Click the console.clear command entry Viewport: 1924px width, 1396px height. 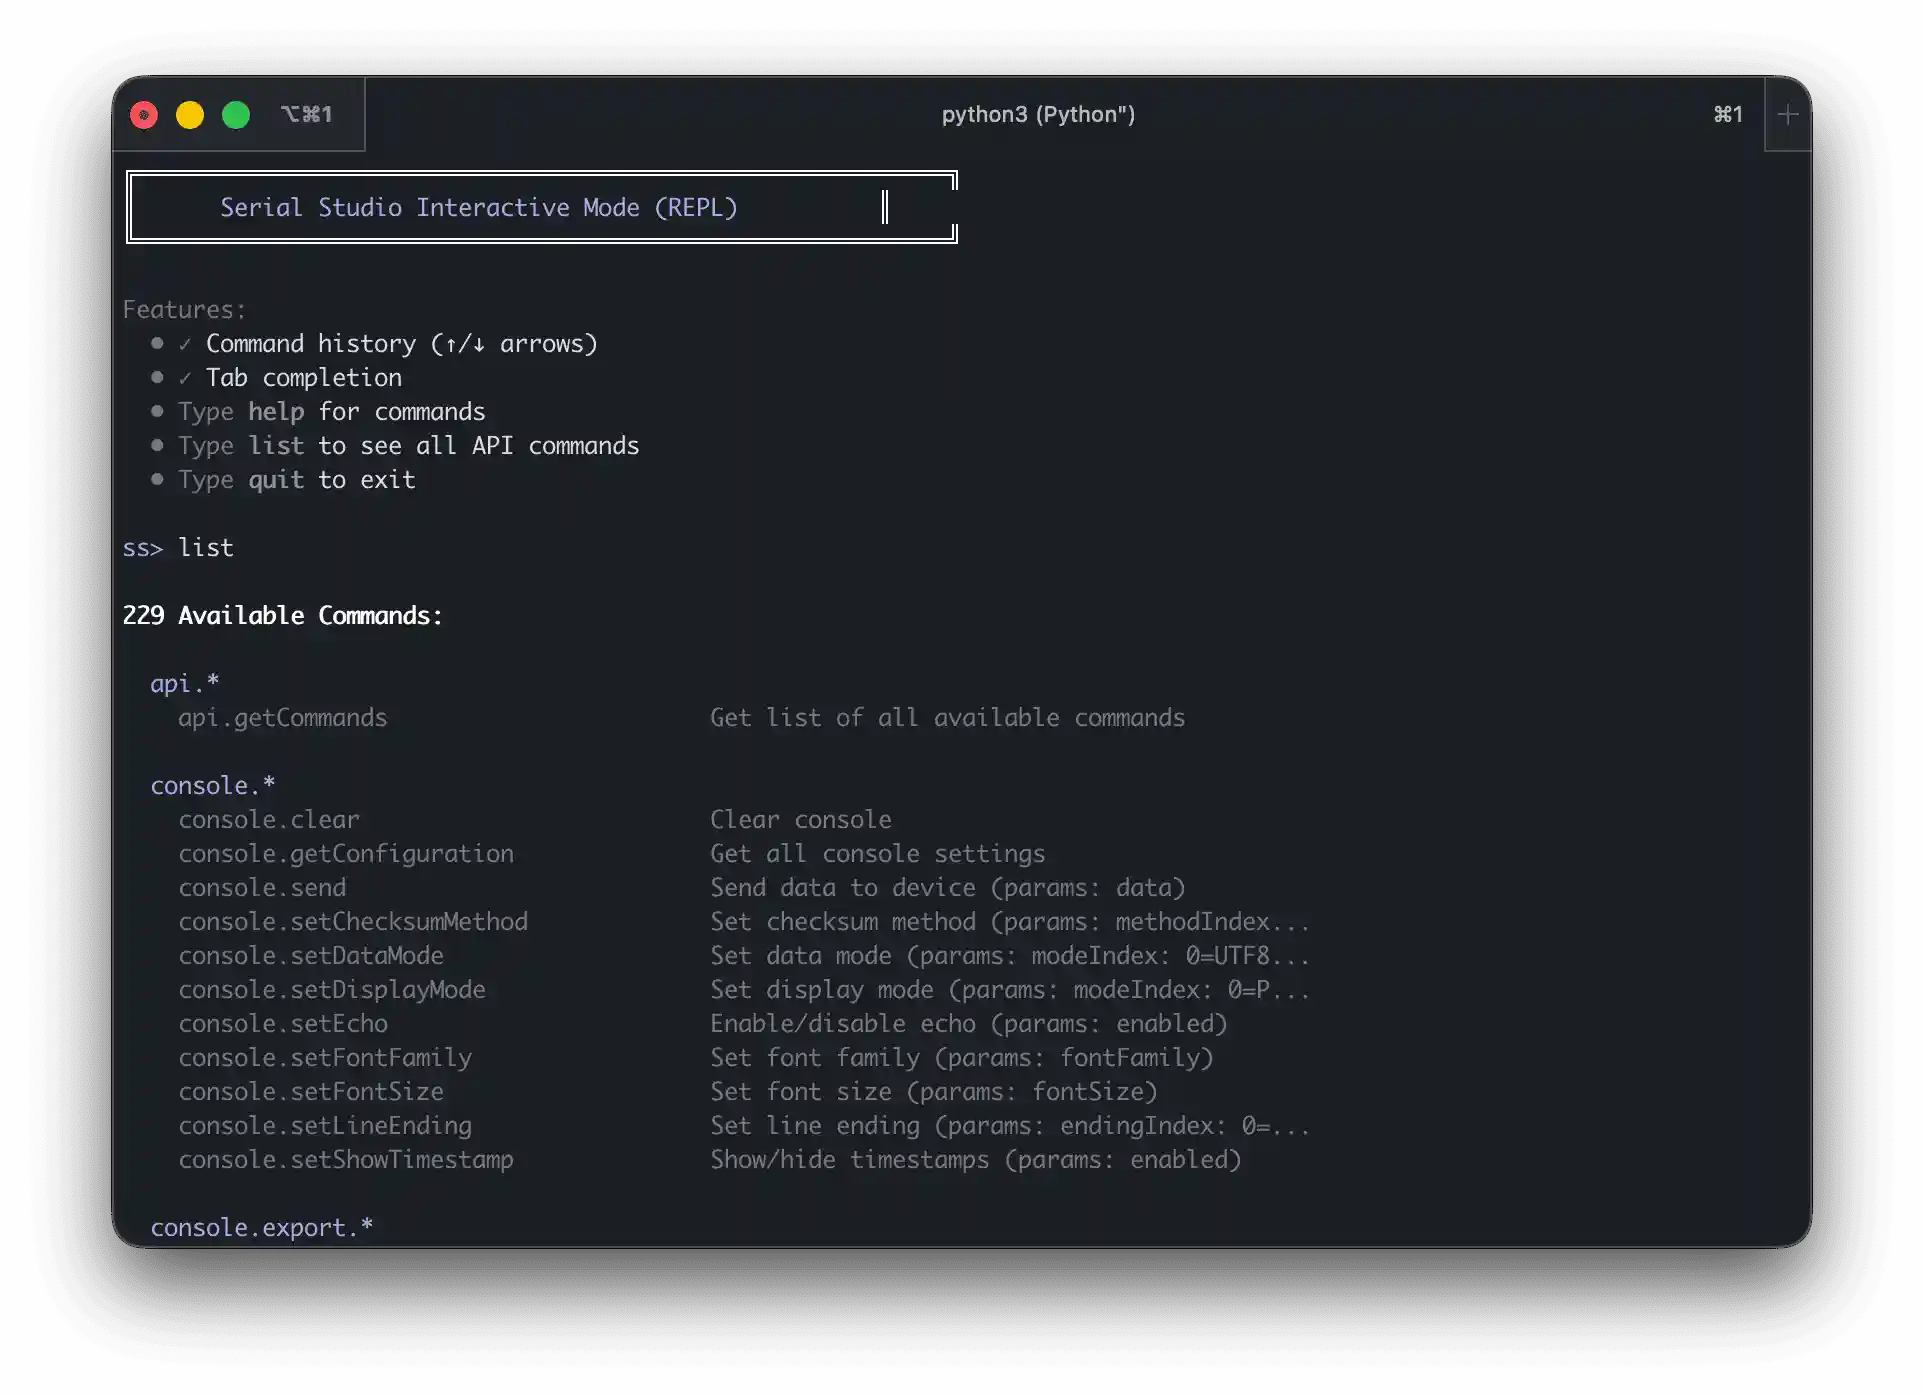tap(268, 819)
